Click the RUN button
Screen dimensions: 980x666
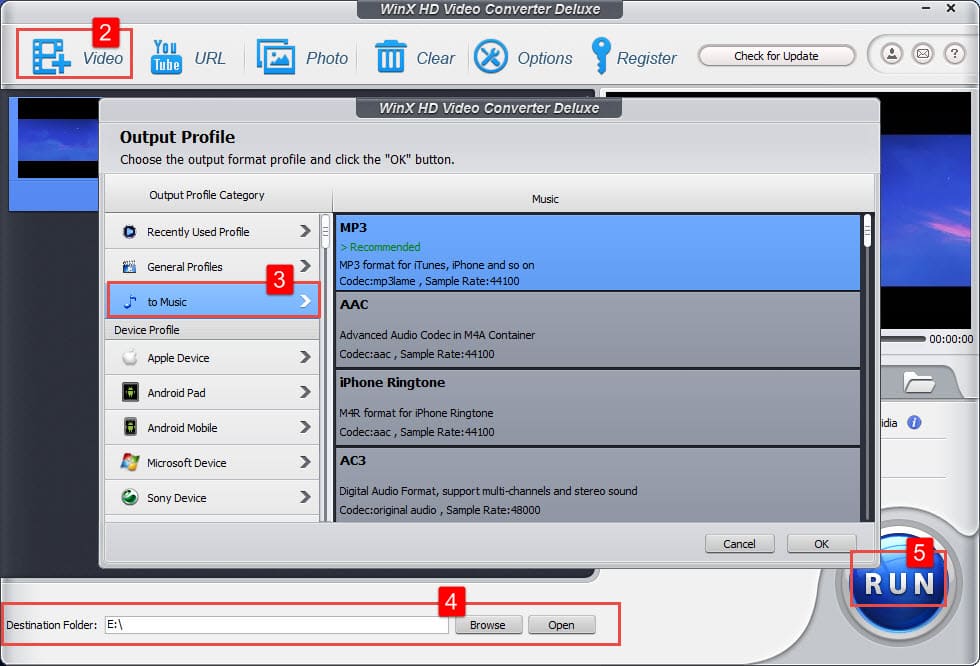click(x=899, y=584)
